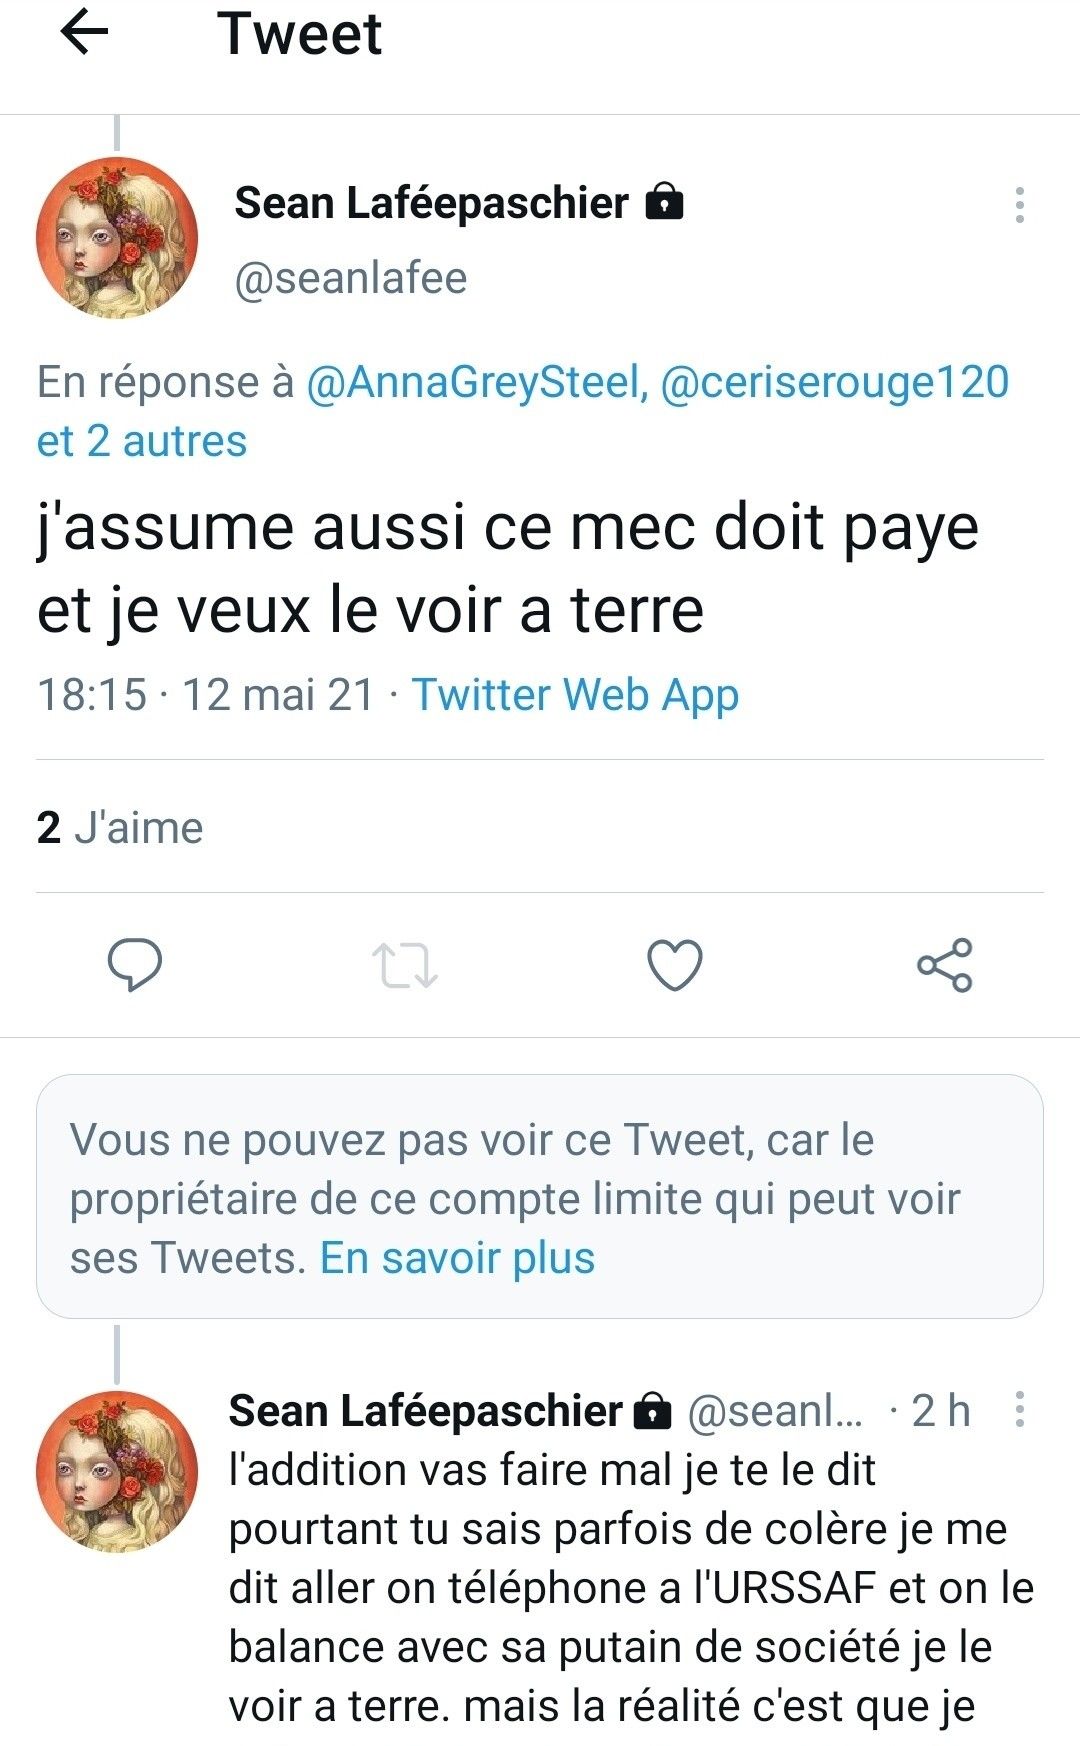Viewport: 1080px width, 1746px height.
Task: Share the tweet via share icon
Action: [x=944, y=965]
